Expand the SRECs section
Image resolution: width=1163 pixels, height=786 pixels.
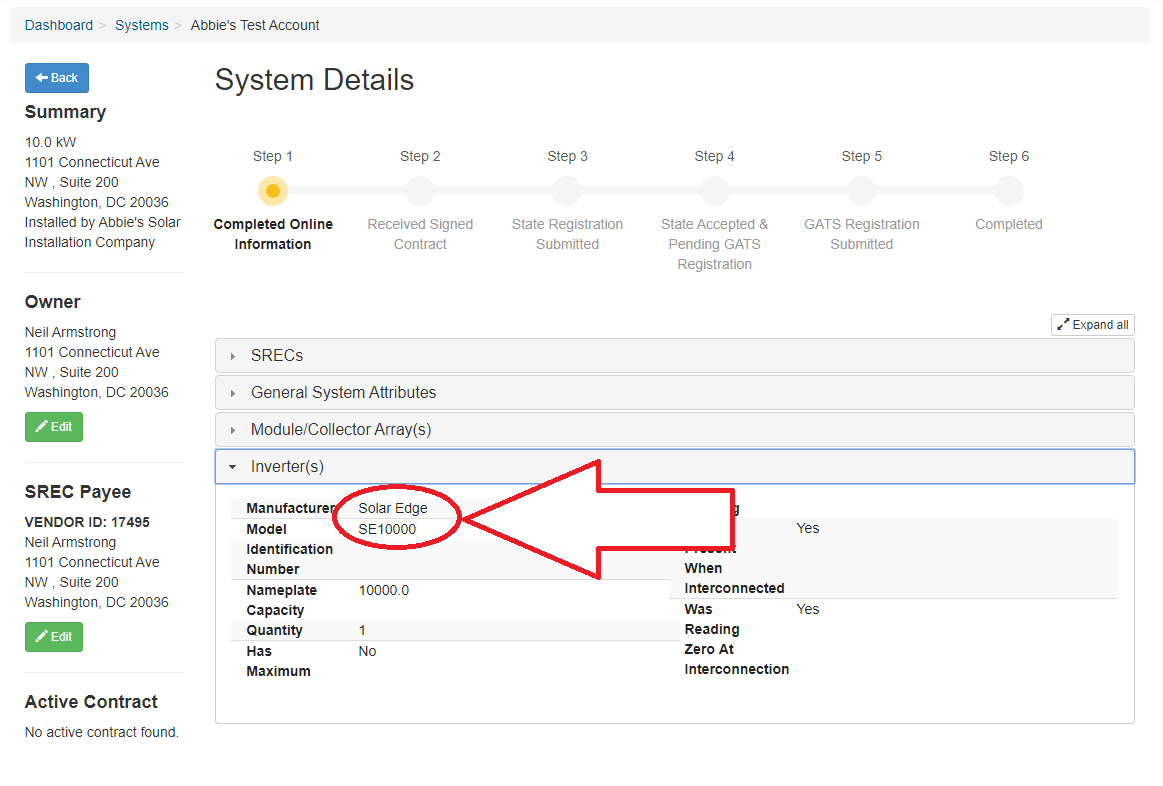277,356
